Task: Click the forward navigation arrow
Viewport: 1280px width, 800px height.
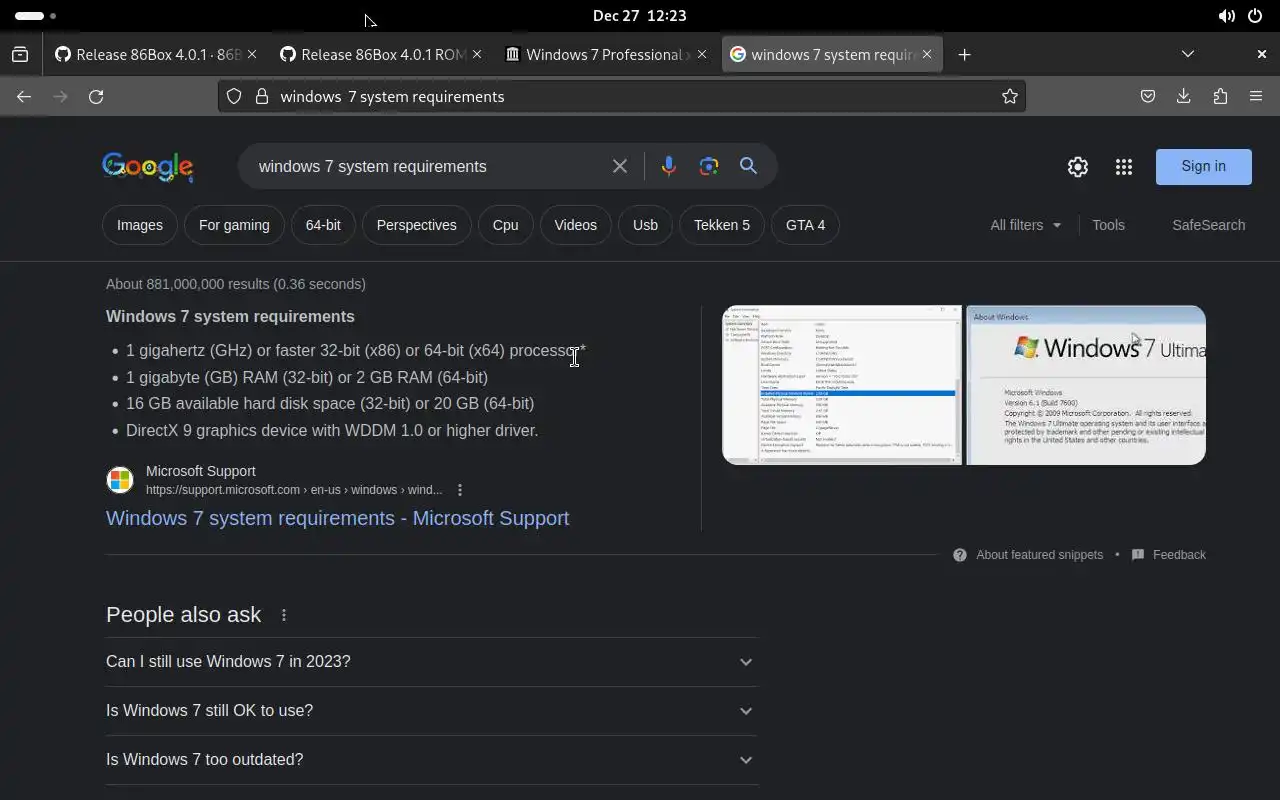Action: point(60,96)
